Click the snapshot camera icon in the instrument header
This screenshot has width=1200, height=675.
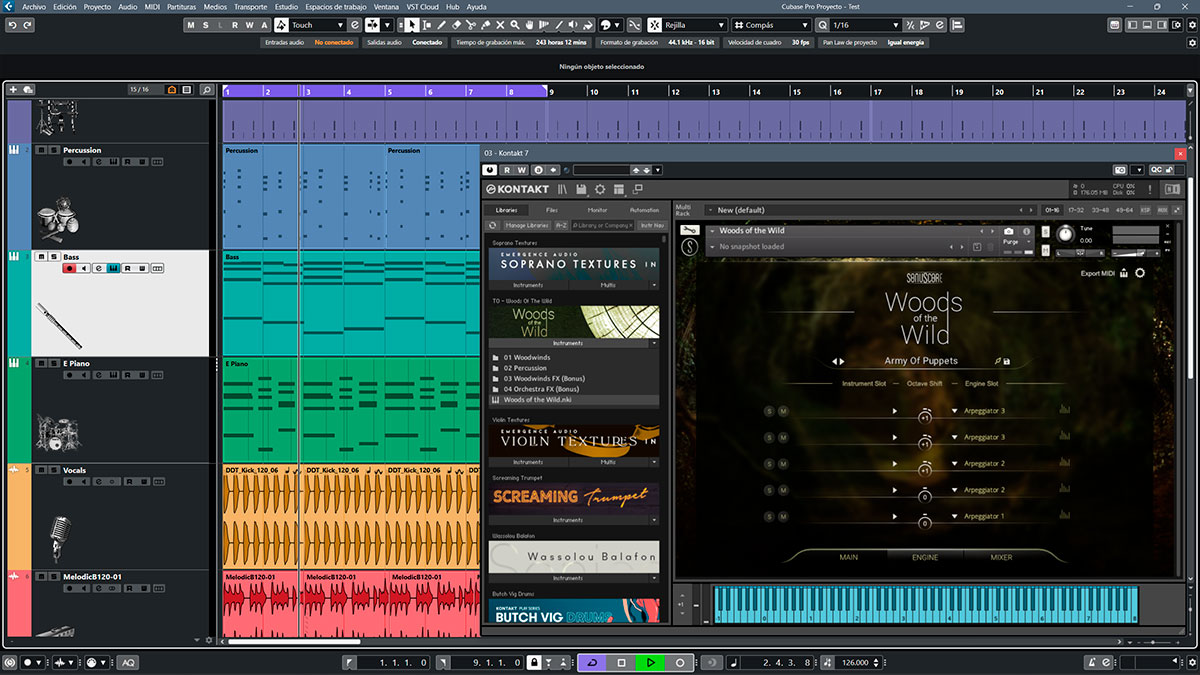[1008, 231]
